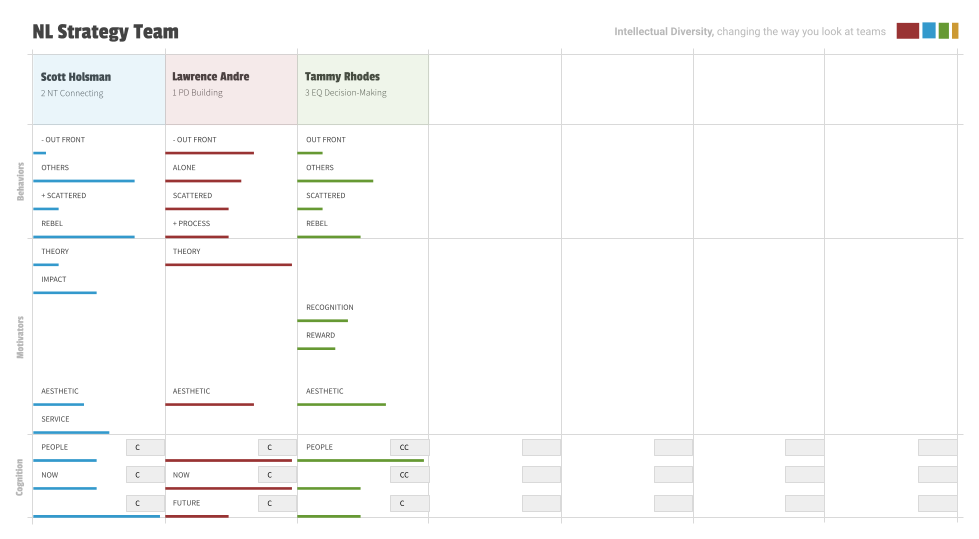Select the Motivators section label

pos(20,337)
